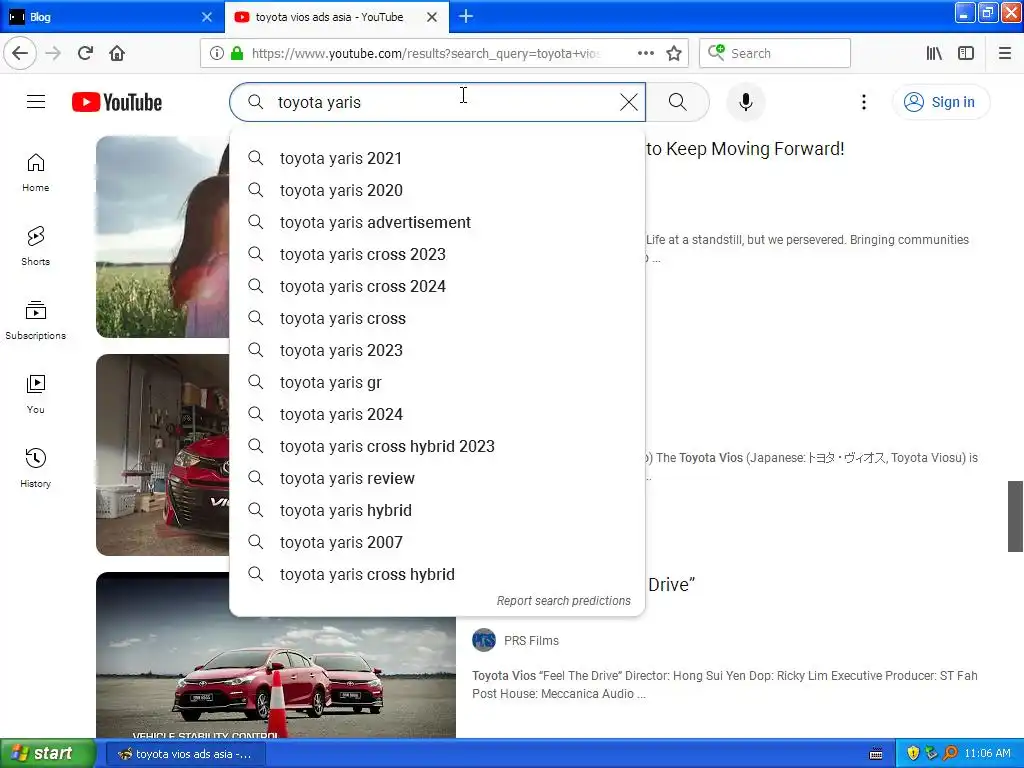Click the YouTube search input field
This screenshot has height=768, width=1024.
point(438,102)
